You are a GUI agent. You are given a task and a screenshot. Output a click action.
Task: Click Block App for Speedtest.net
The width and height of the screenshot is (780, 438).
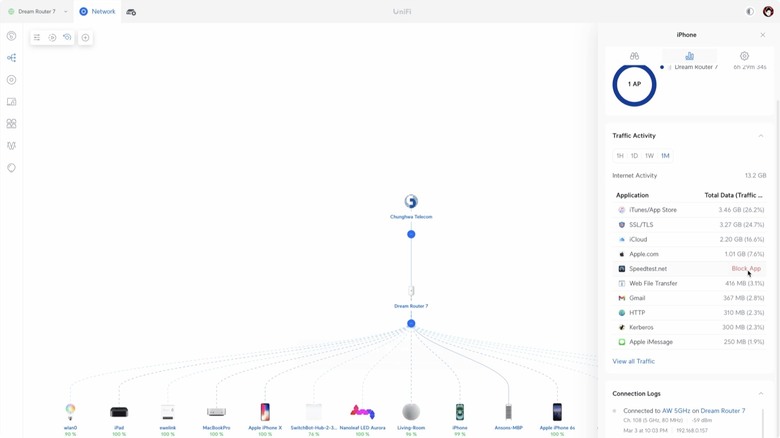(x=746, y=269)
